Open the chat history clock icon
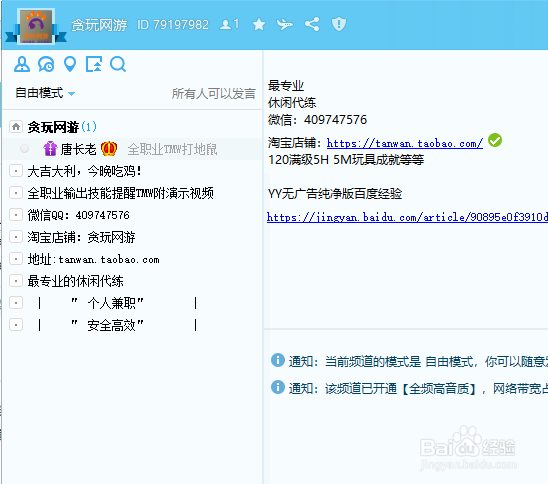The width and height of the screenshot is (548, 484). coord(46,64)
